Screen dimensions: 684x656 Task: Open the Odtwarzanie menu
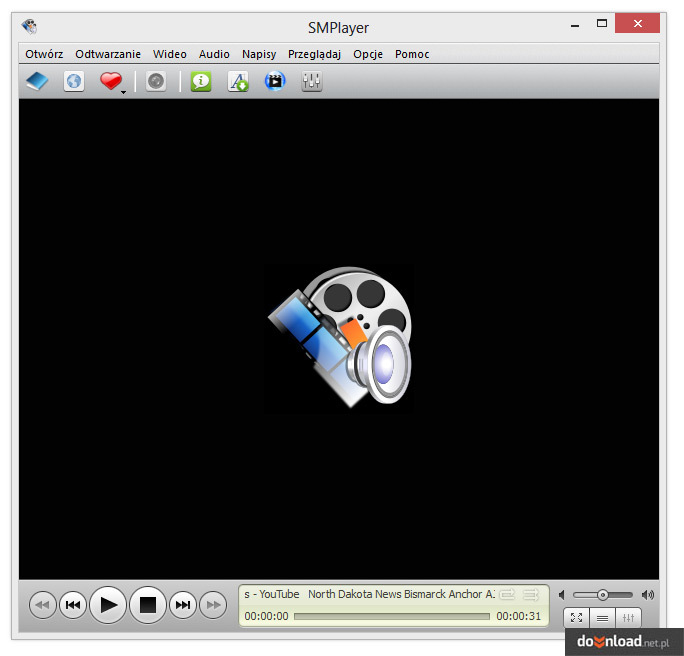click(108, 54)
